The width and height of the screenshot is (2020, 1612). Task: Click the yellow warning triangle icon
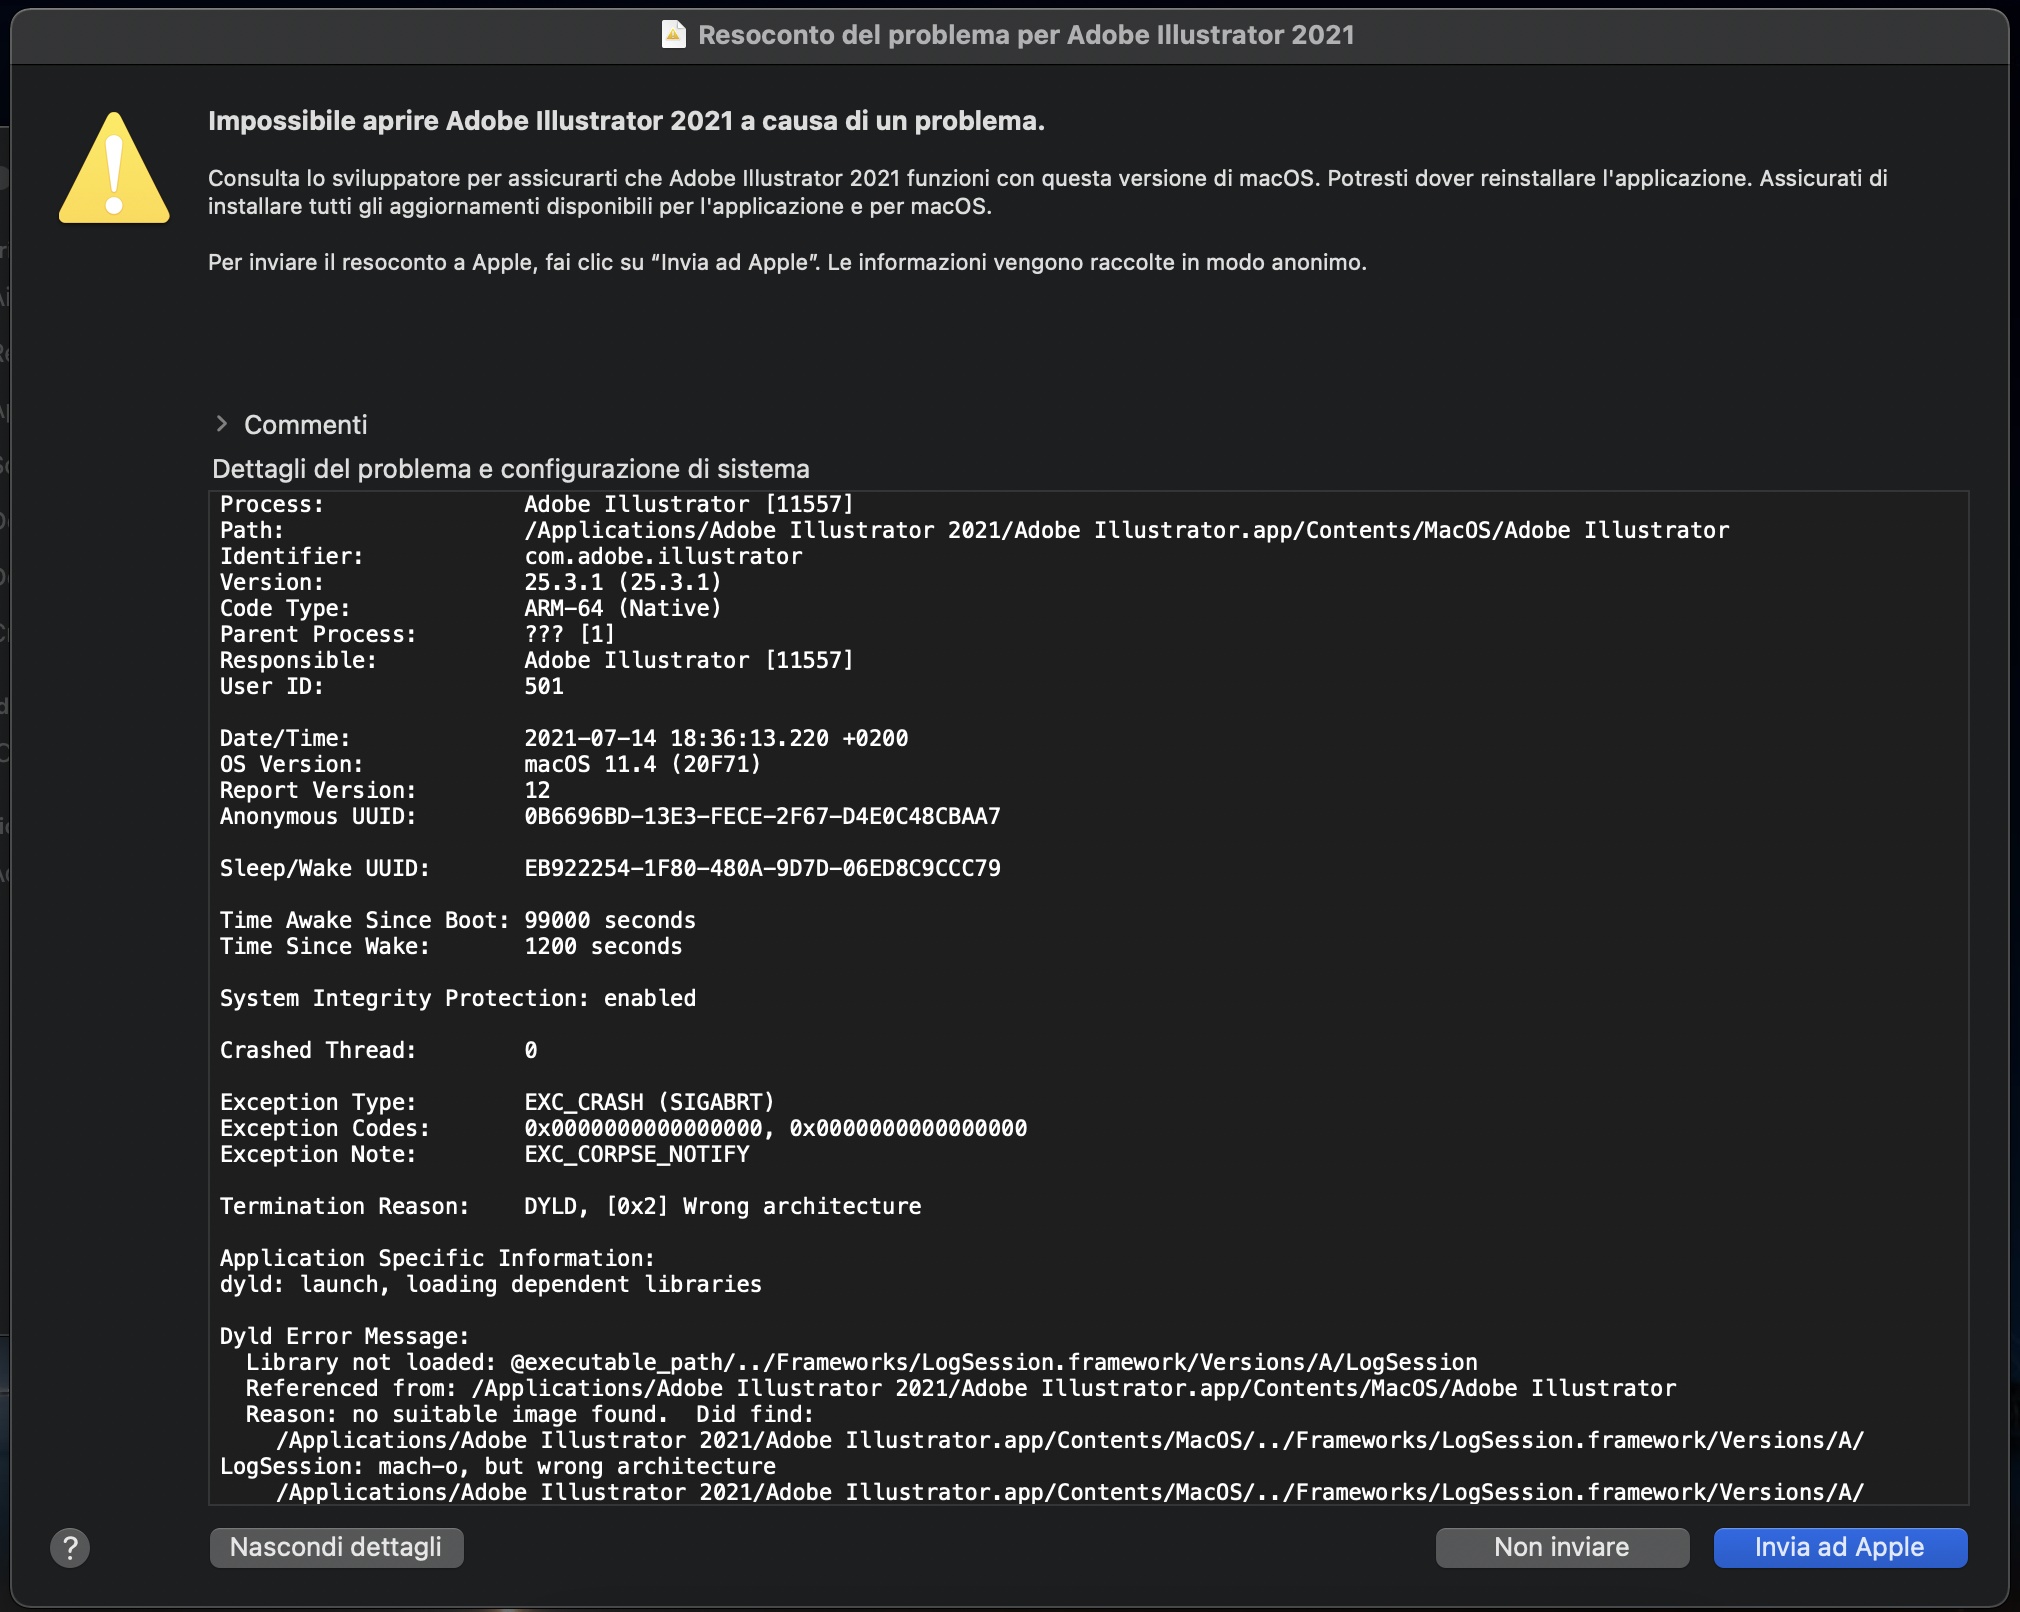114,168
